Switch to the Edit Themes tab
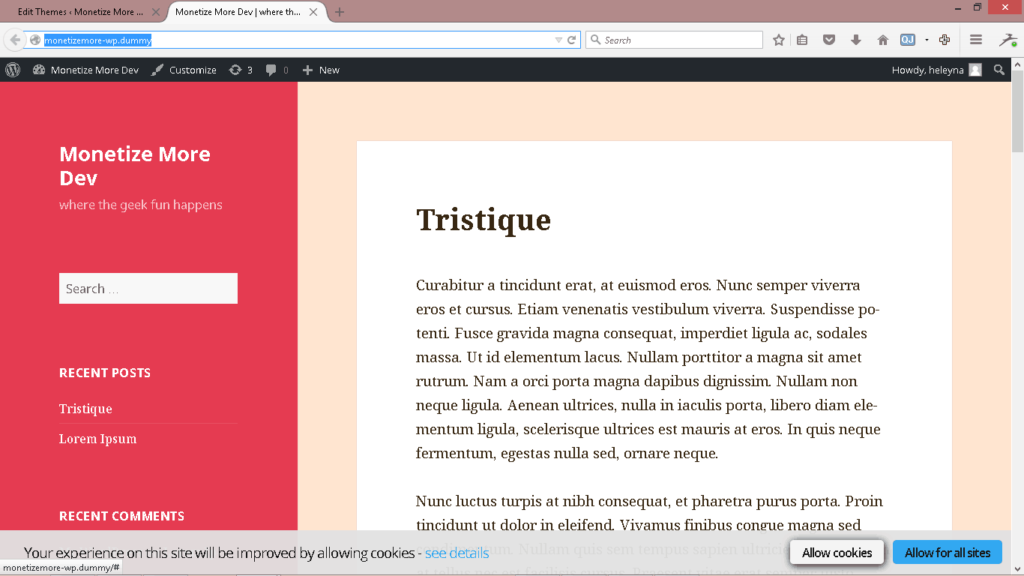The image size is (1024, 576). pyautogui.click(x=80, y=12)
